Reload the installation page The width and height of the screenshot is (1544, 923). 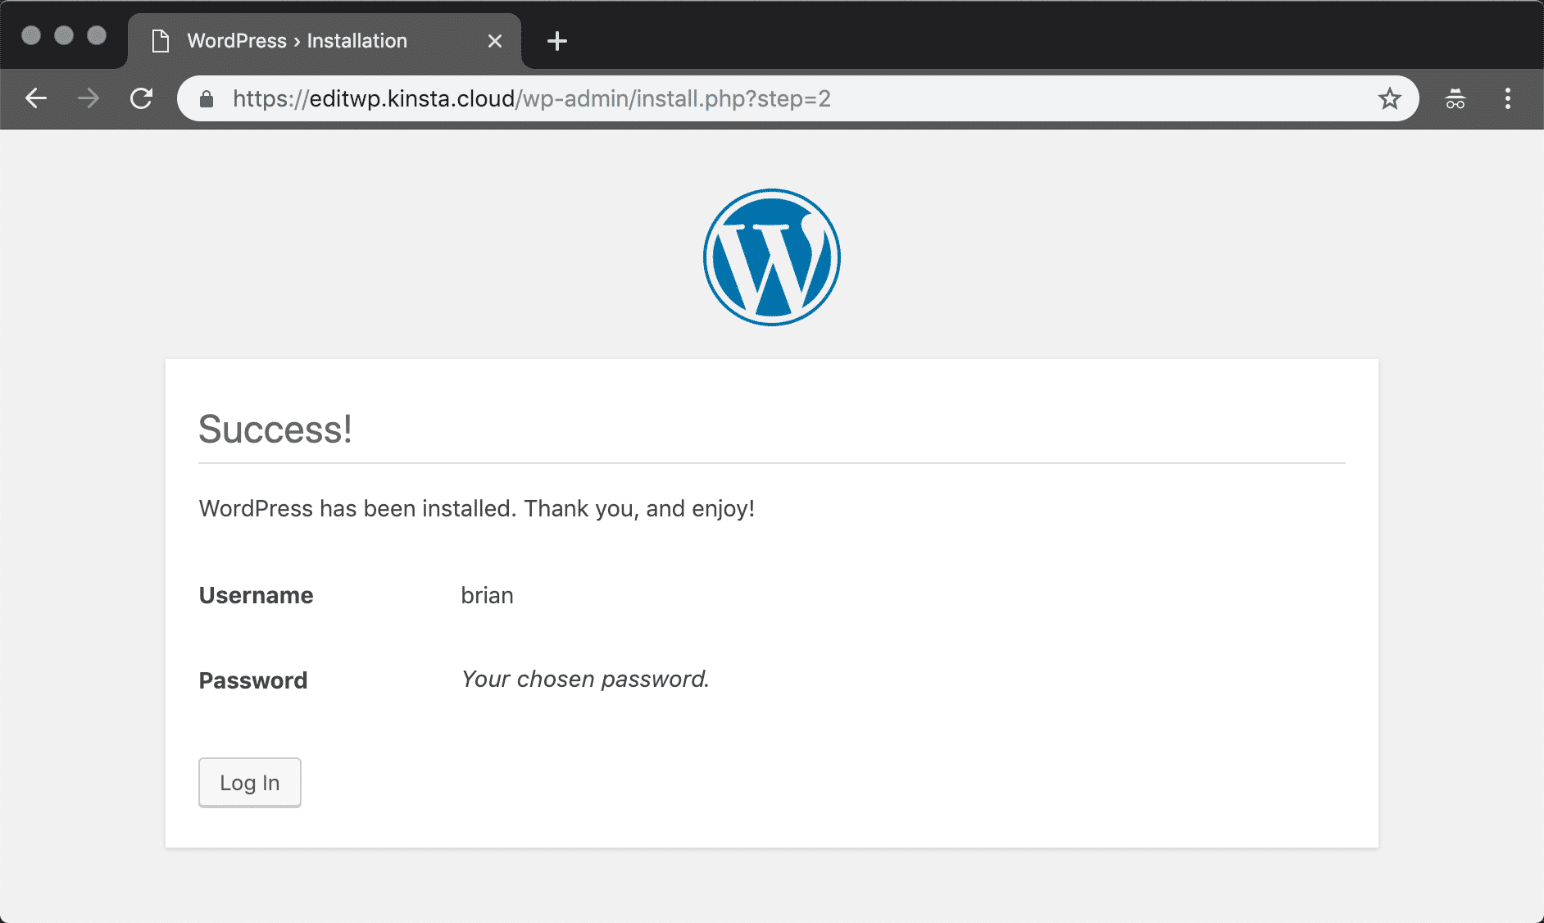pyautogui.click(x=141, y=98)
